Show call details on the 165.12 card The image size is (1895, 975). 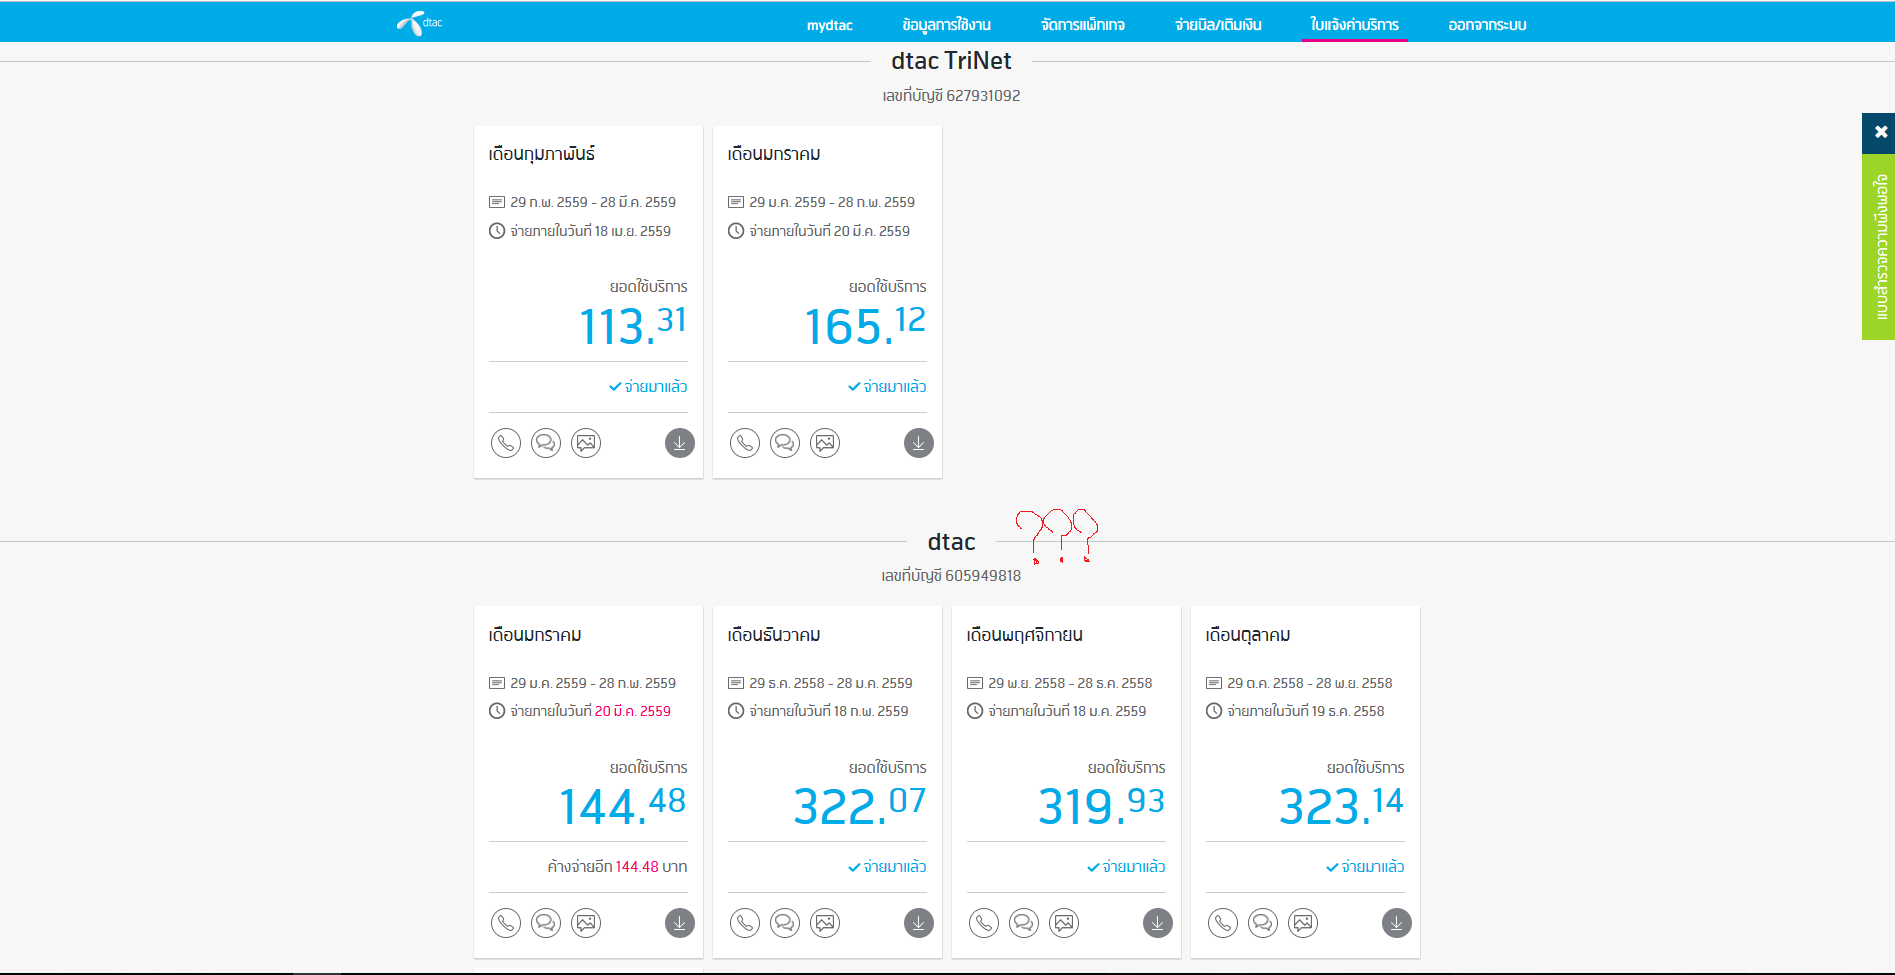[x=745, y=443]
